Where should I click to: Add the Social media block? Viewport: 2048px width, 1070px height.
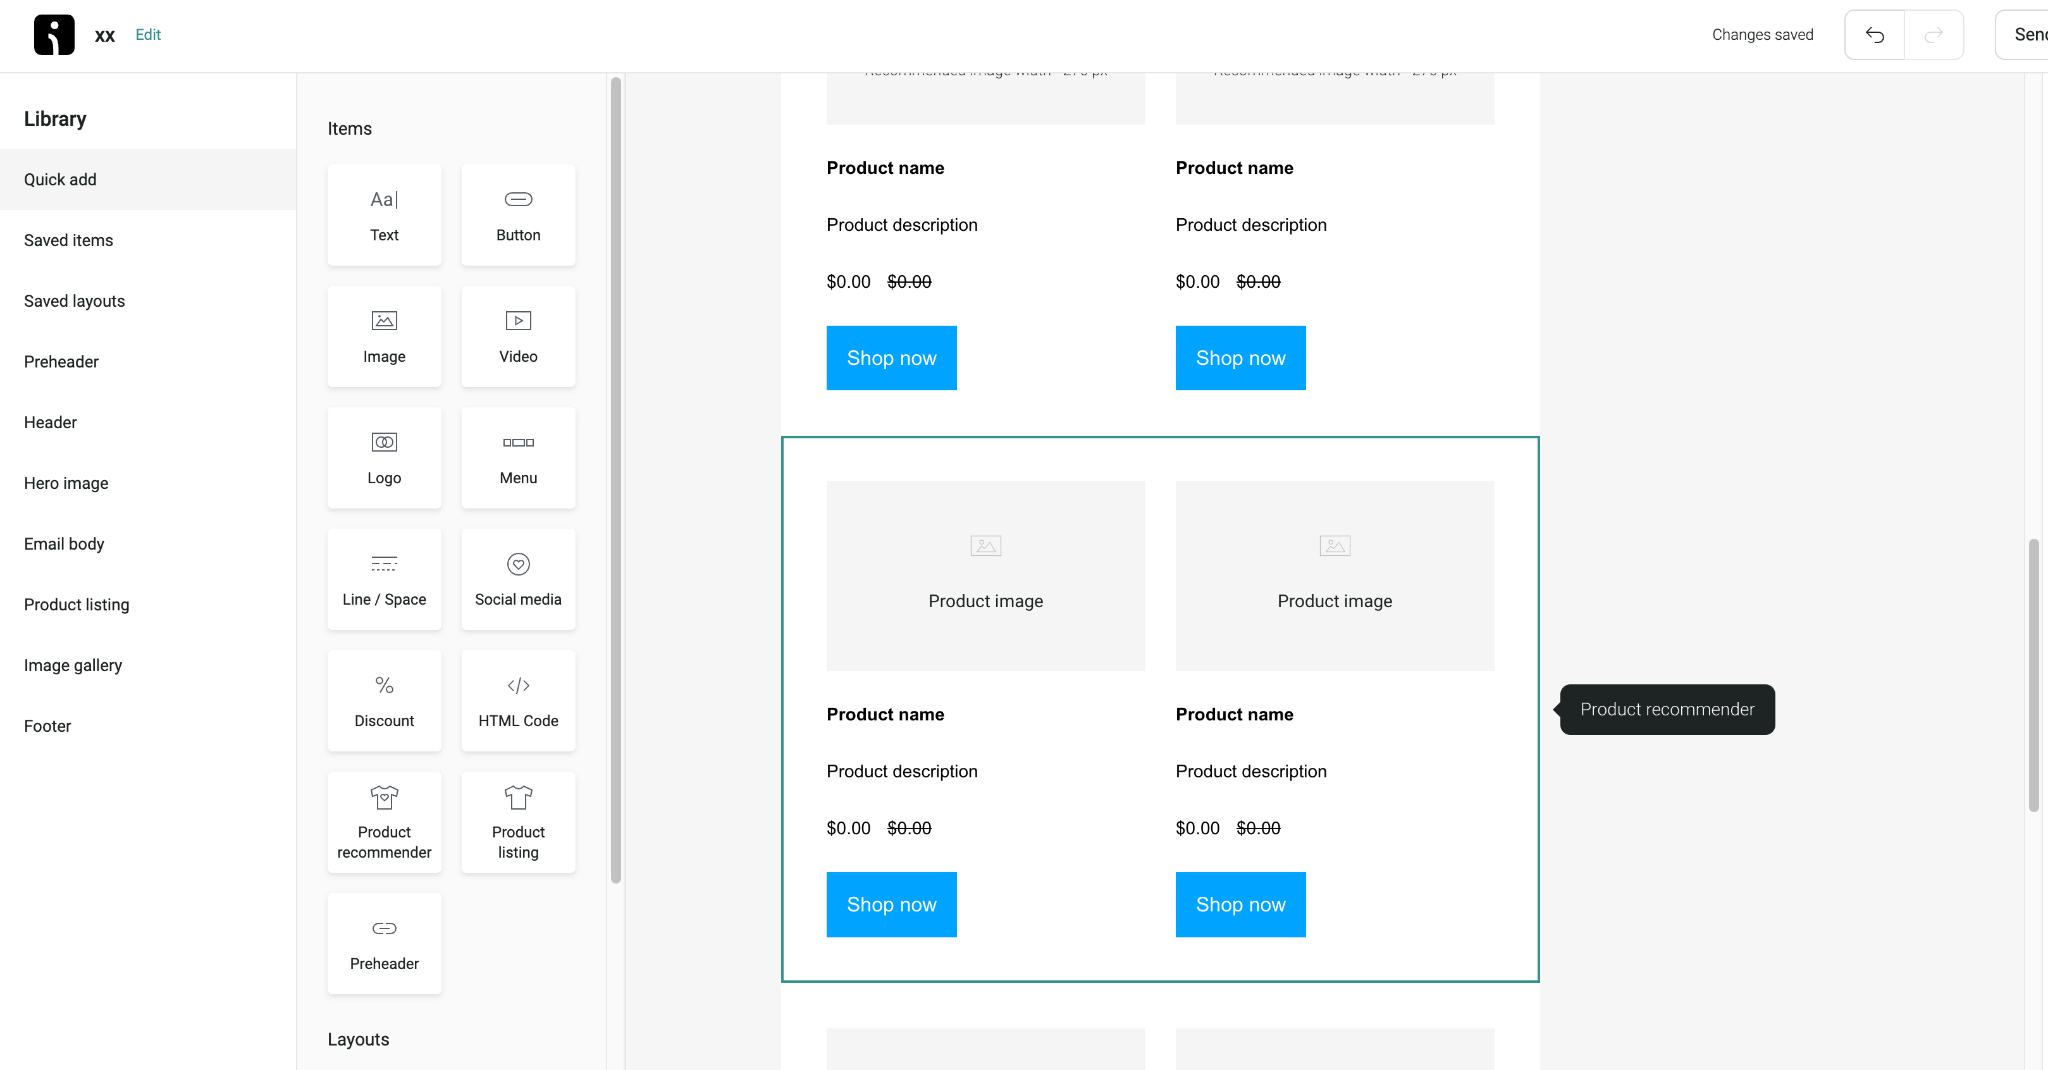pyautogui.click(x=518, y=579)
